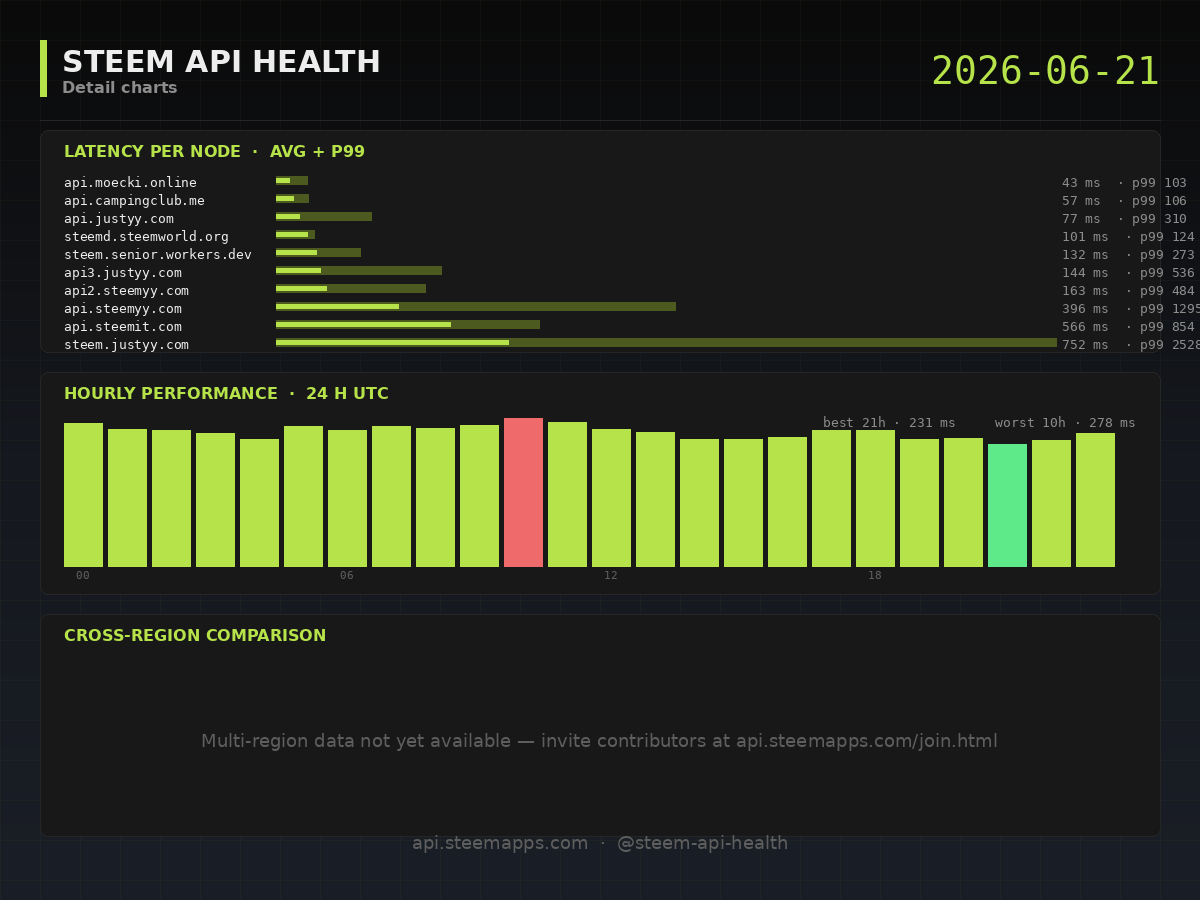This screenshot has width=1200, height=900.
Task: Click the latency bar for api.justyy.com
Action: pyautogui.click(x=324, y=217)
